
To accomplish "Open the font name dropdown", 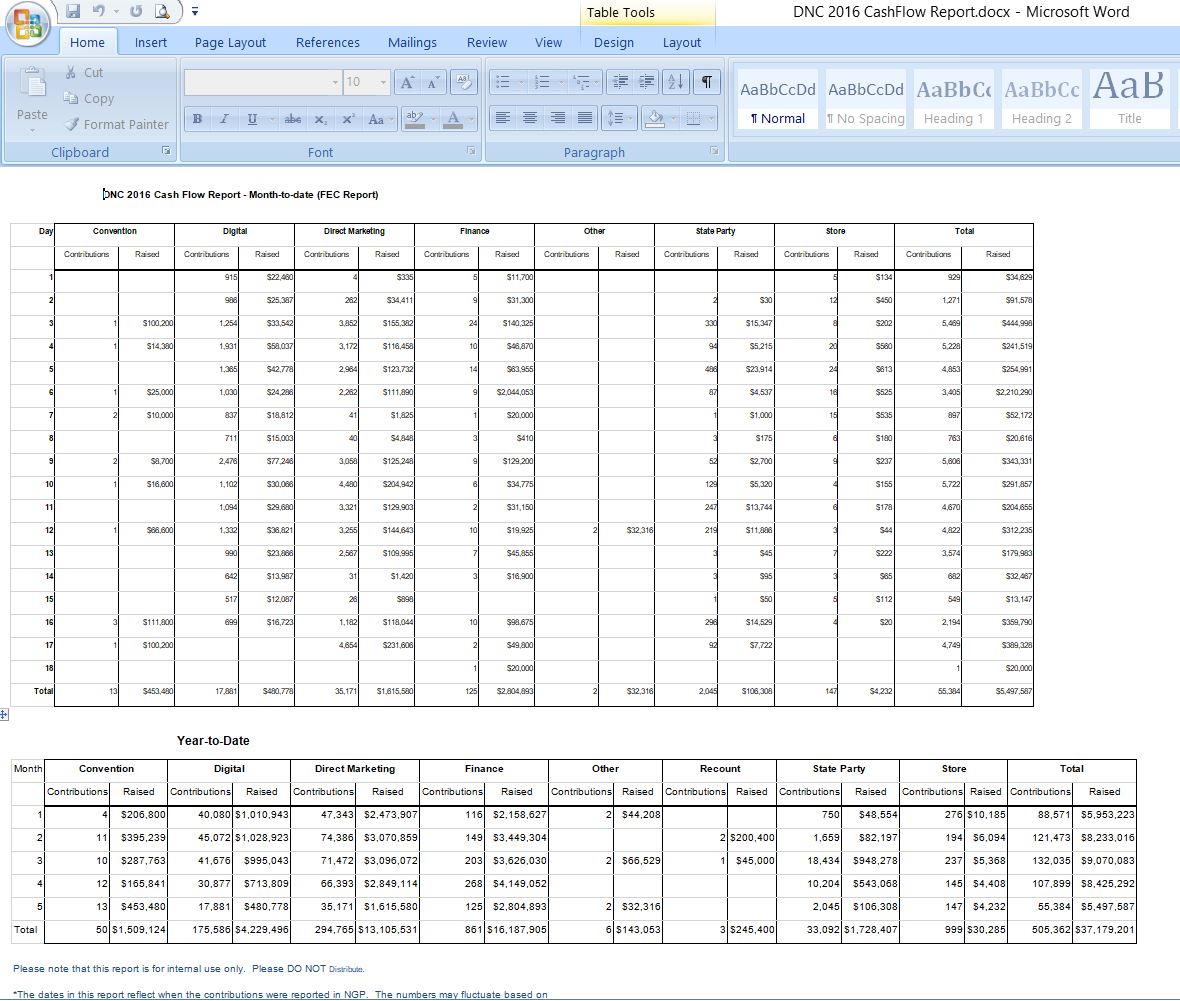I will coord(335,82).
